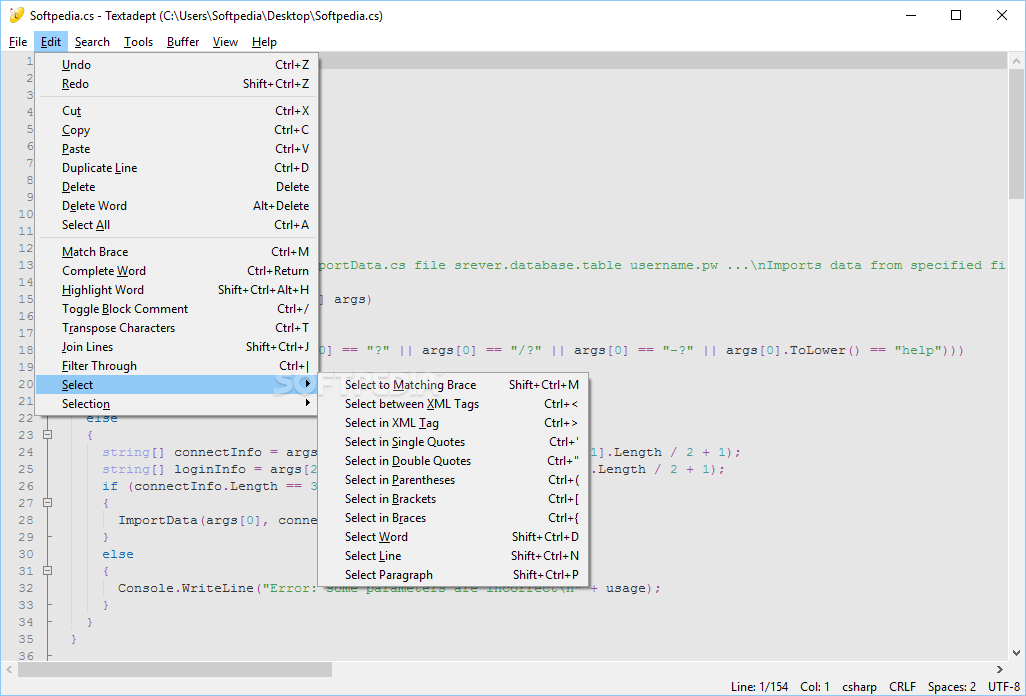Click the vertical scrollbar thumb
This screenshot has width=1026, height=696.
coord(1016,134)
